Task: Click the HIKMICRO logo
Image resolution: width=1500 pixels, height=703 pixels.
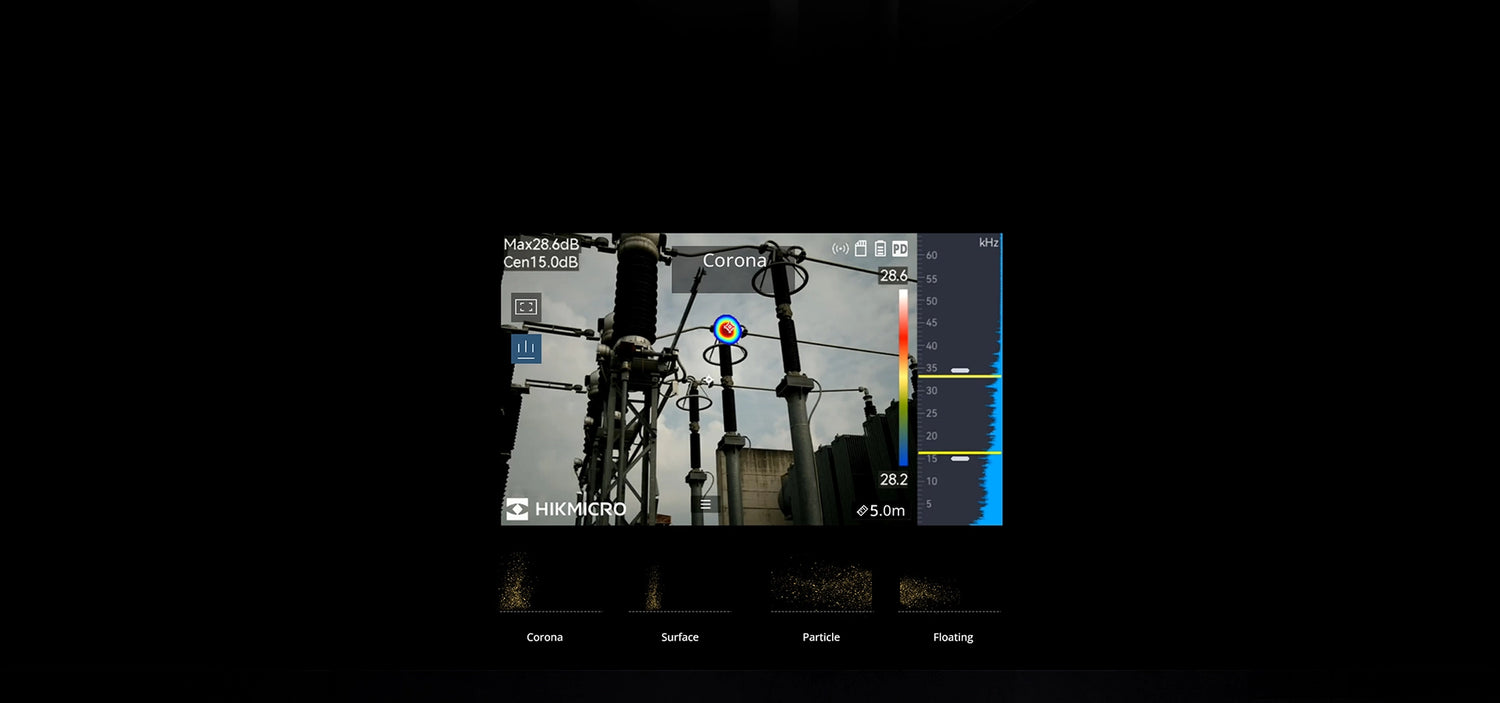Action: pos(566,509)
